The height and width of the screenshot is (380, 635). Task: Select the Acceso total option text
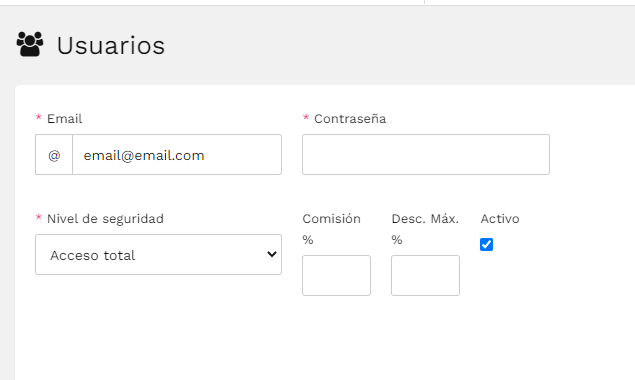[x=93, y=255]
